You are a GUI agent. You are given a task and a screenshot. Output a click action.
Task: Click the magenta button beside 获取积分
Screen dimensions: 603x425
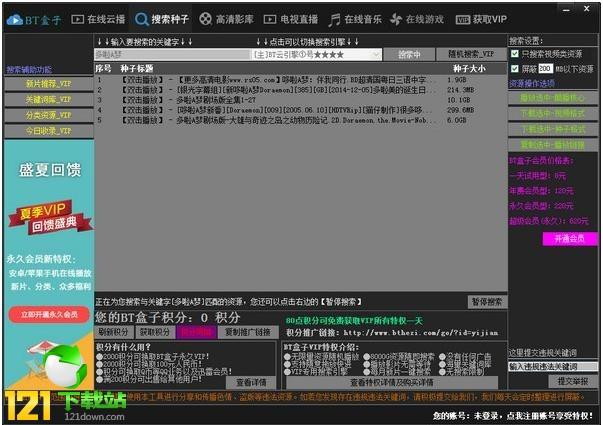pos(196,332)
